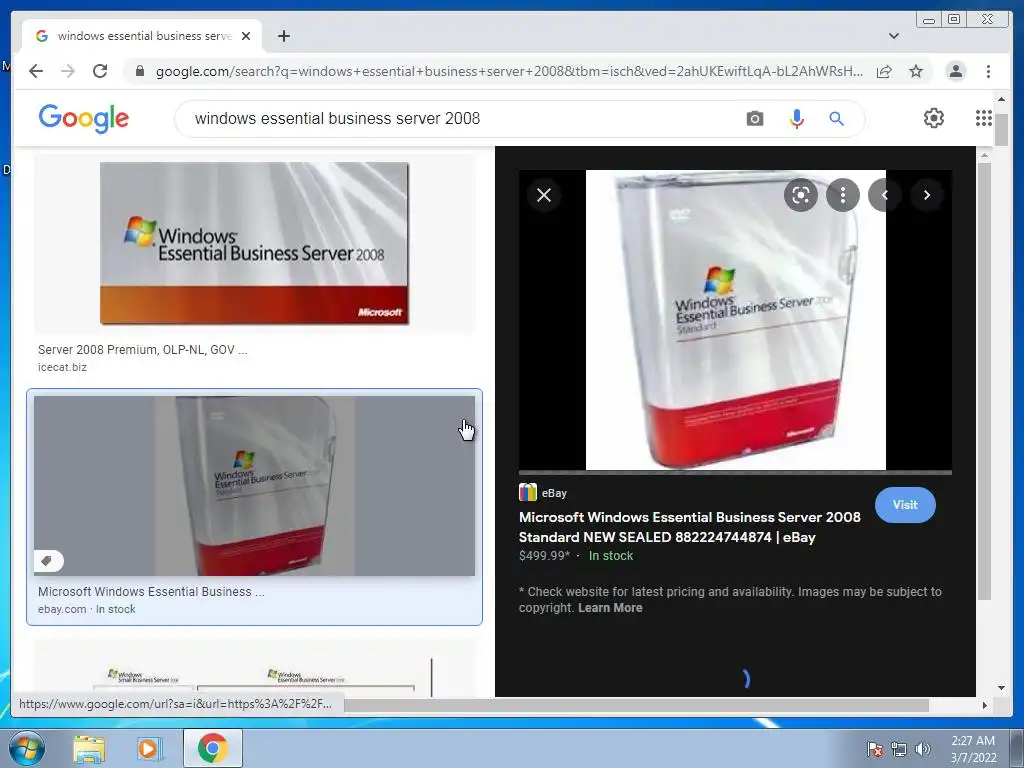Click the horizontal scrollbar at bottom
Screen dimensions: 1024x768
[637, 705]
